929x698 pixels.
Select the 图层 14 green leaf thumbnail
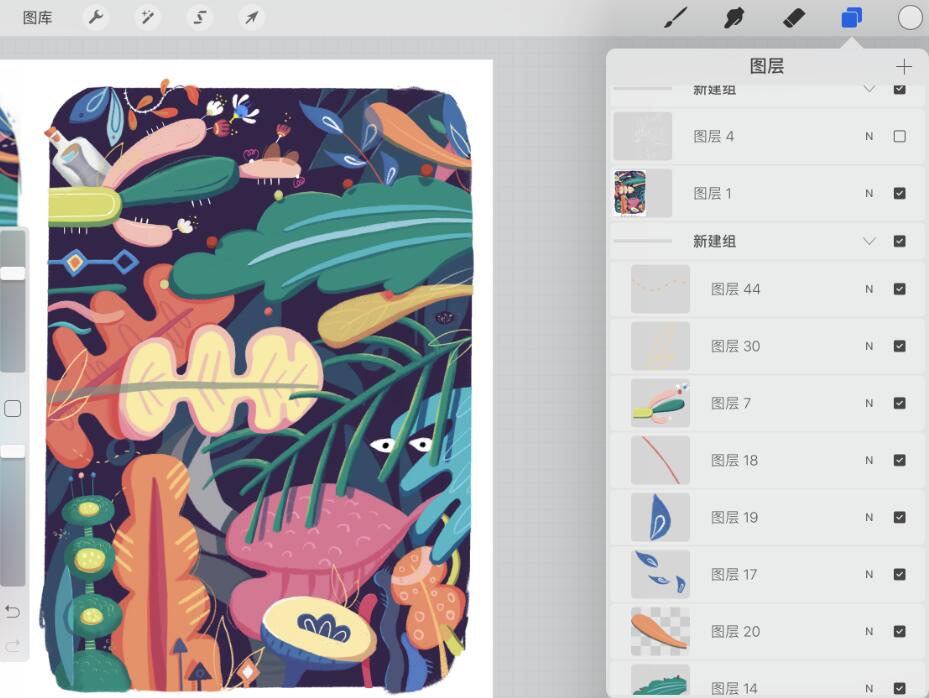[x=661, y=680]
